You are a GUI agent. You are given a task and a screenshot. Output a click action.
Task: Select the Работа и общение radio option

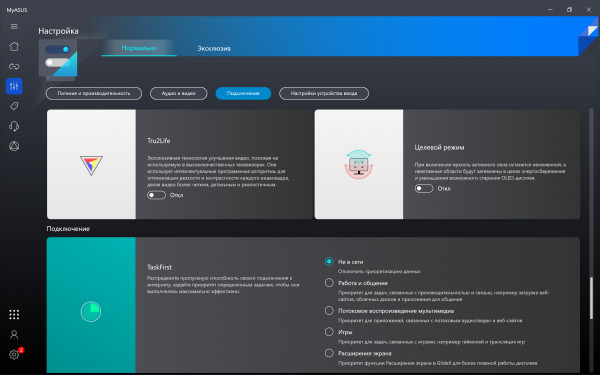pos(329,283)
